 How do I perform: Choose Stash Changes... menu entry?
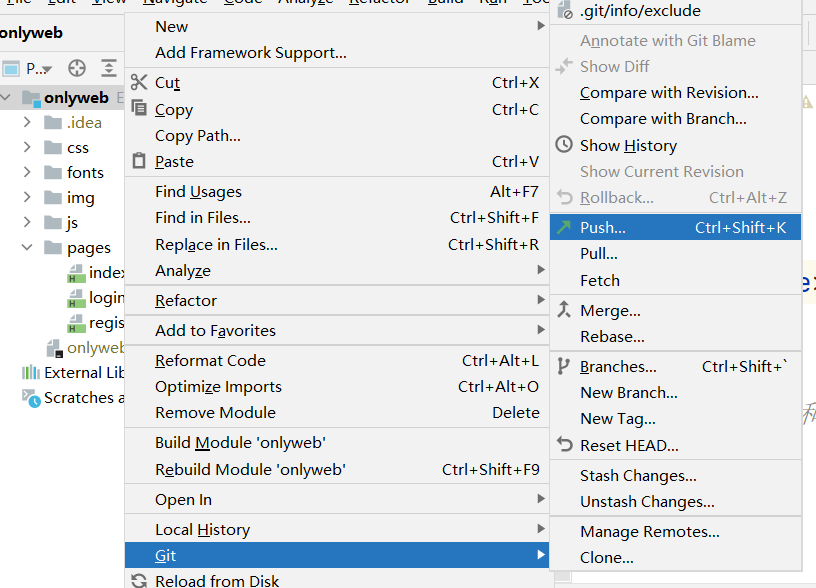[638, 476]
